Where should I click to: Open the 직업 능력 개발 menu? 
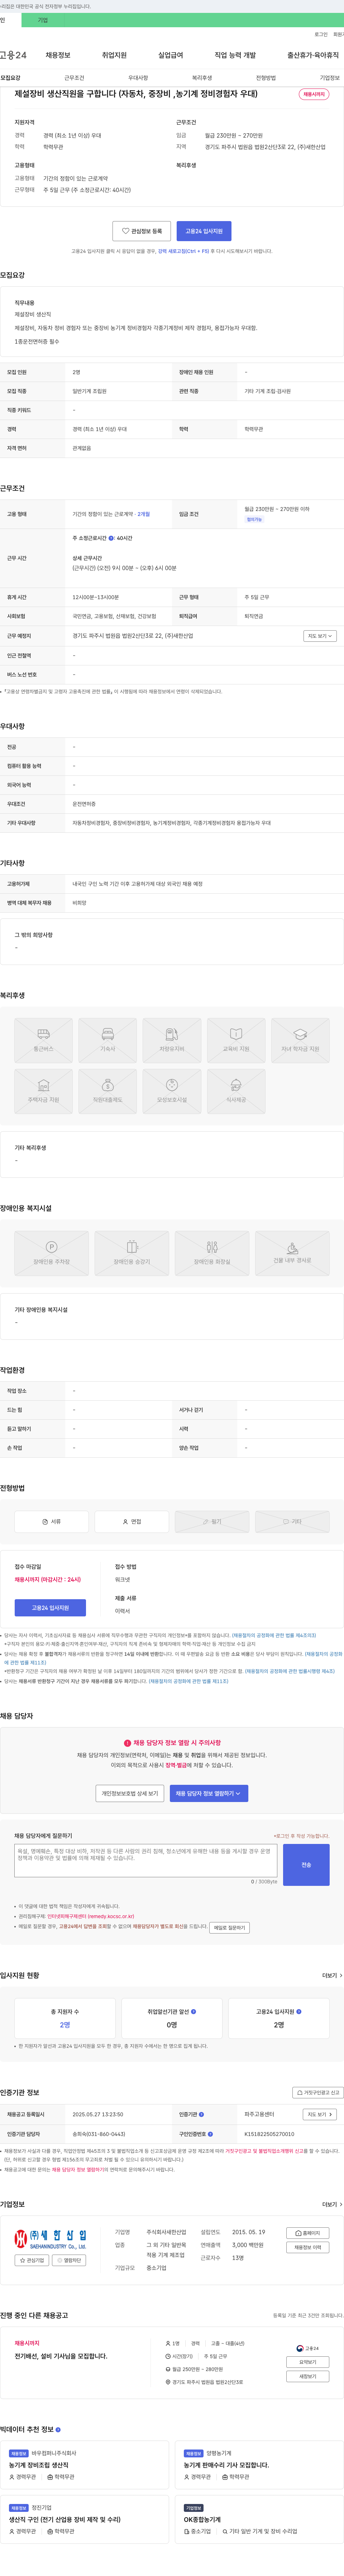235,55
